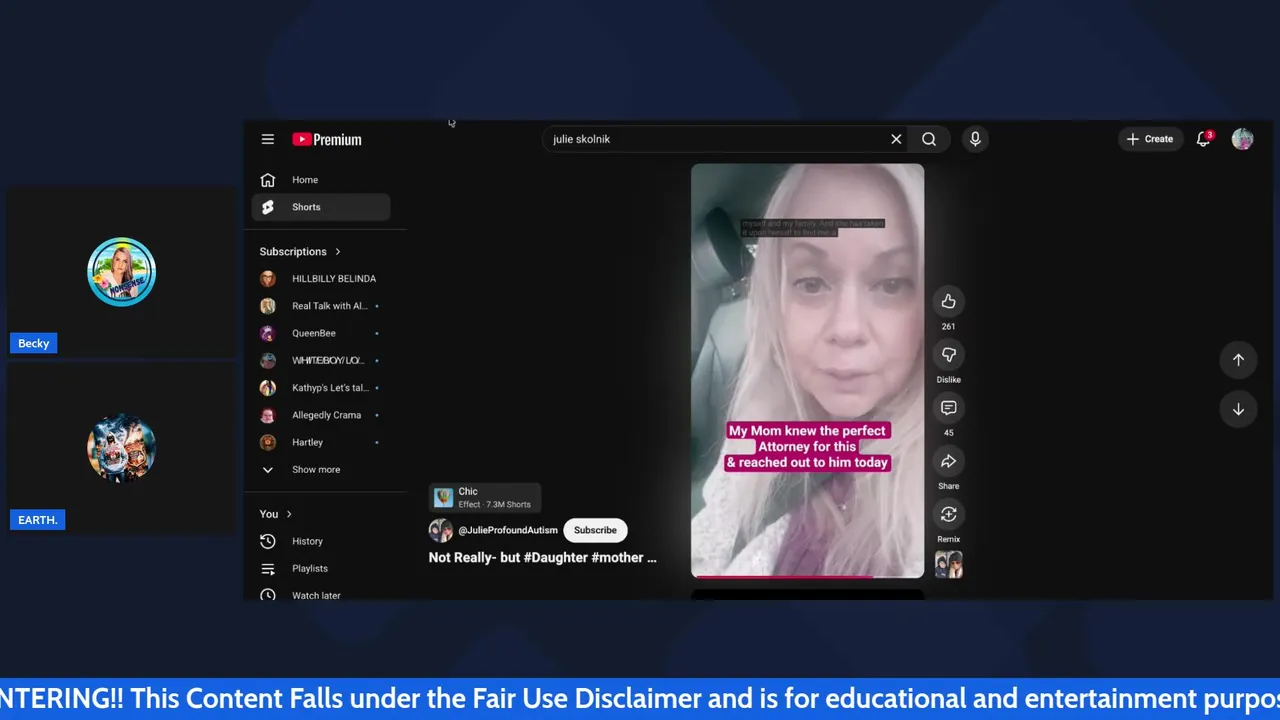Click the short's title Not Really- but #Daughter
Screen dimensions: 1280x720
[x=542, y=558]
